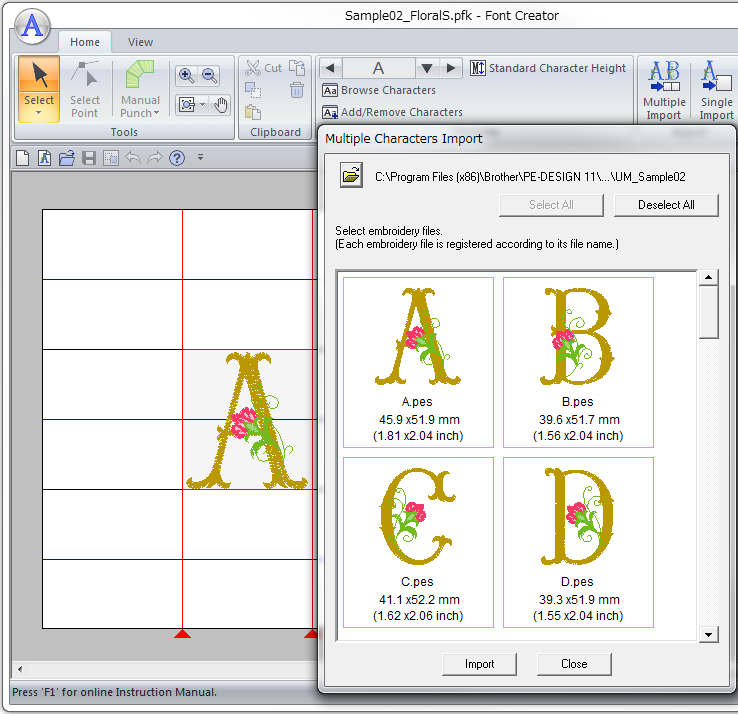Click the Zoom In magnifier icon
Image resolution: width=738 pixels, height=714 pixels.
pyautogui.click(x=186, y=75)
